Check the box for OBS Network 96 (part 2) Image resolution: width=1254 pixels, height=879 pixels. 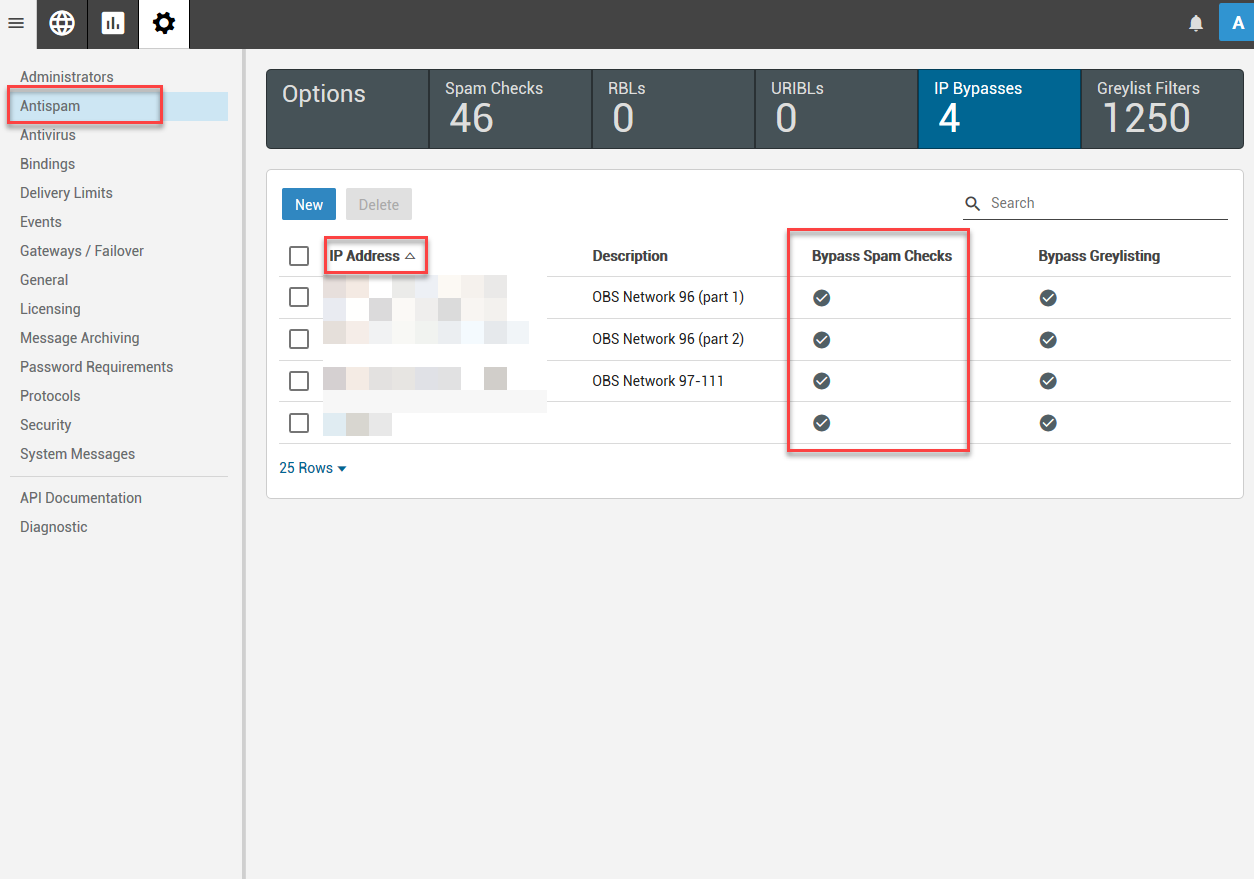299,339
